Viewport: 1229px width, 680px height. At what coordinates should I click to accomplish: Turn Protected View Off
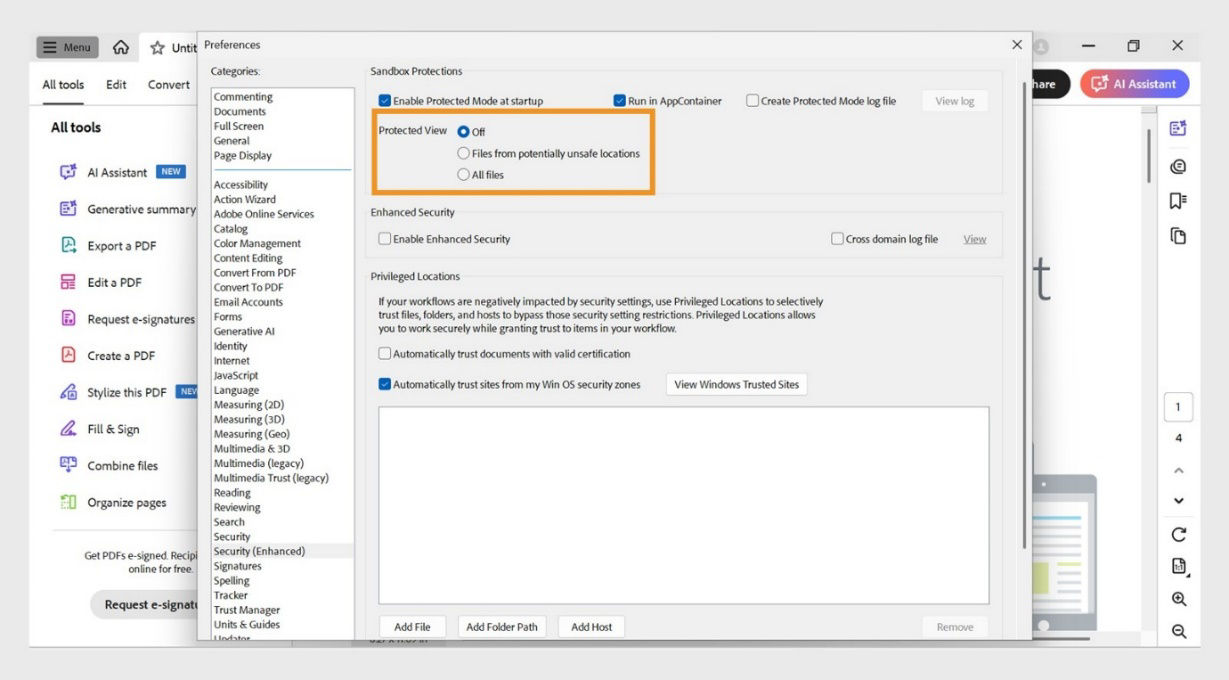click(x=463, y=131)
